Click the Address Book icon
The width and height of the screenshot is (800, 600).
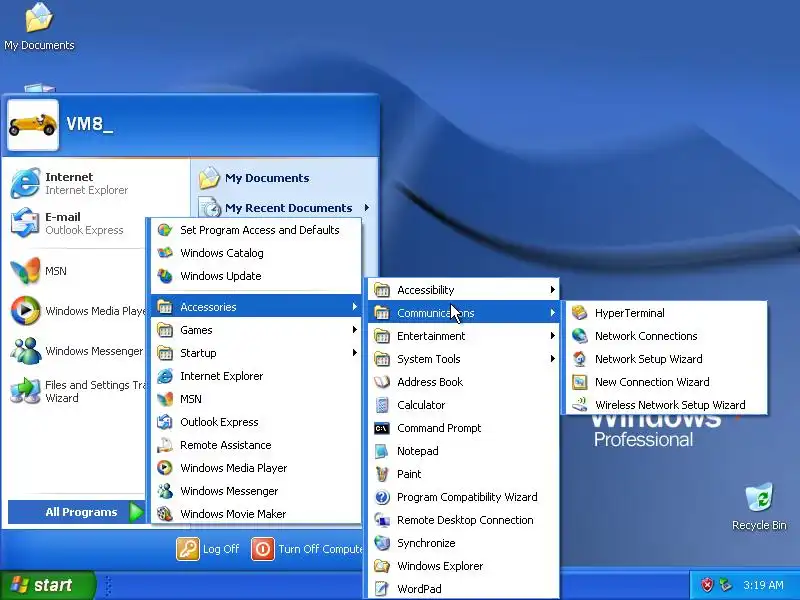coord(382,382)
